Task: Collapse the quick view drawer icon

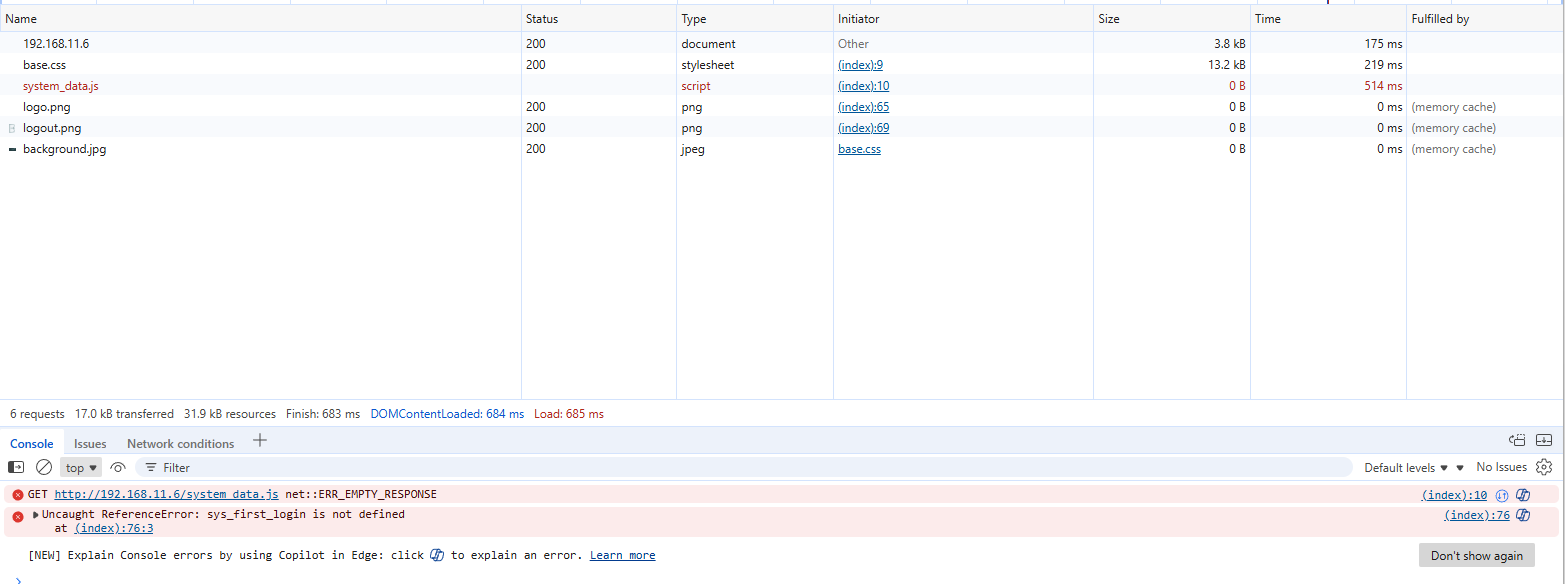Action: [1544, 440]
